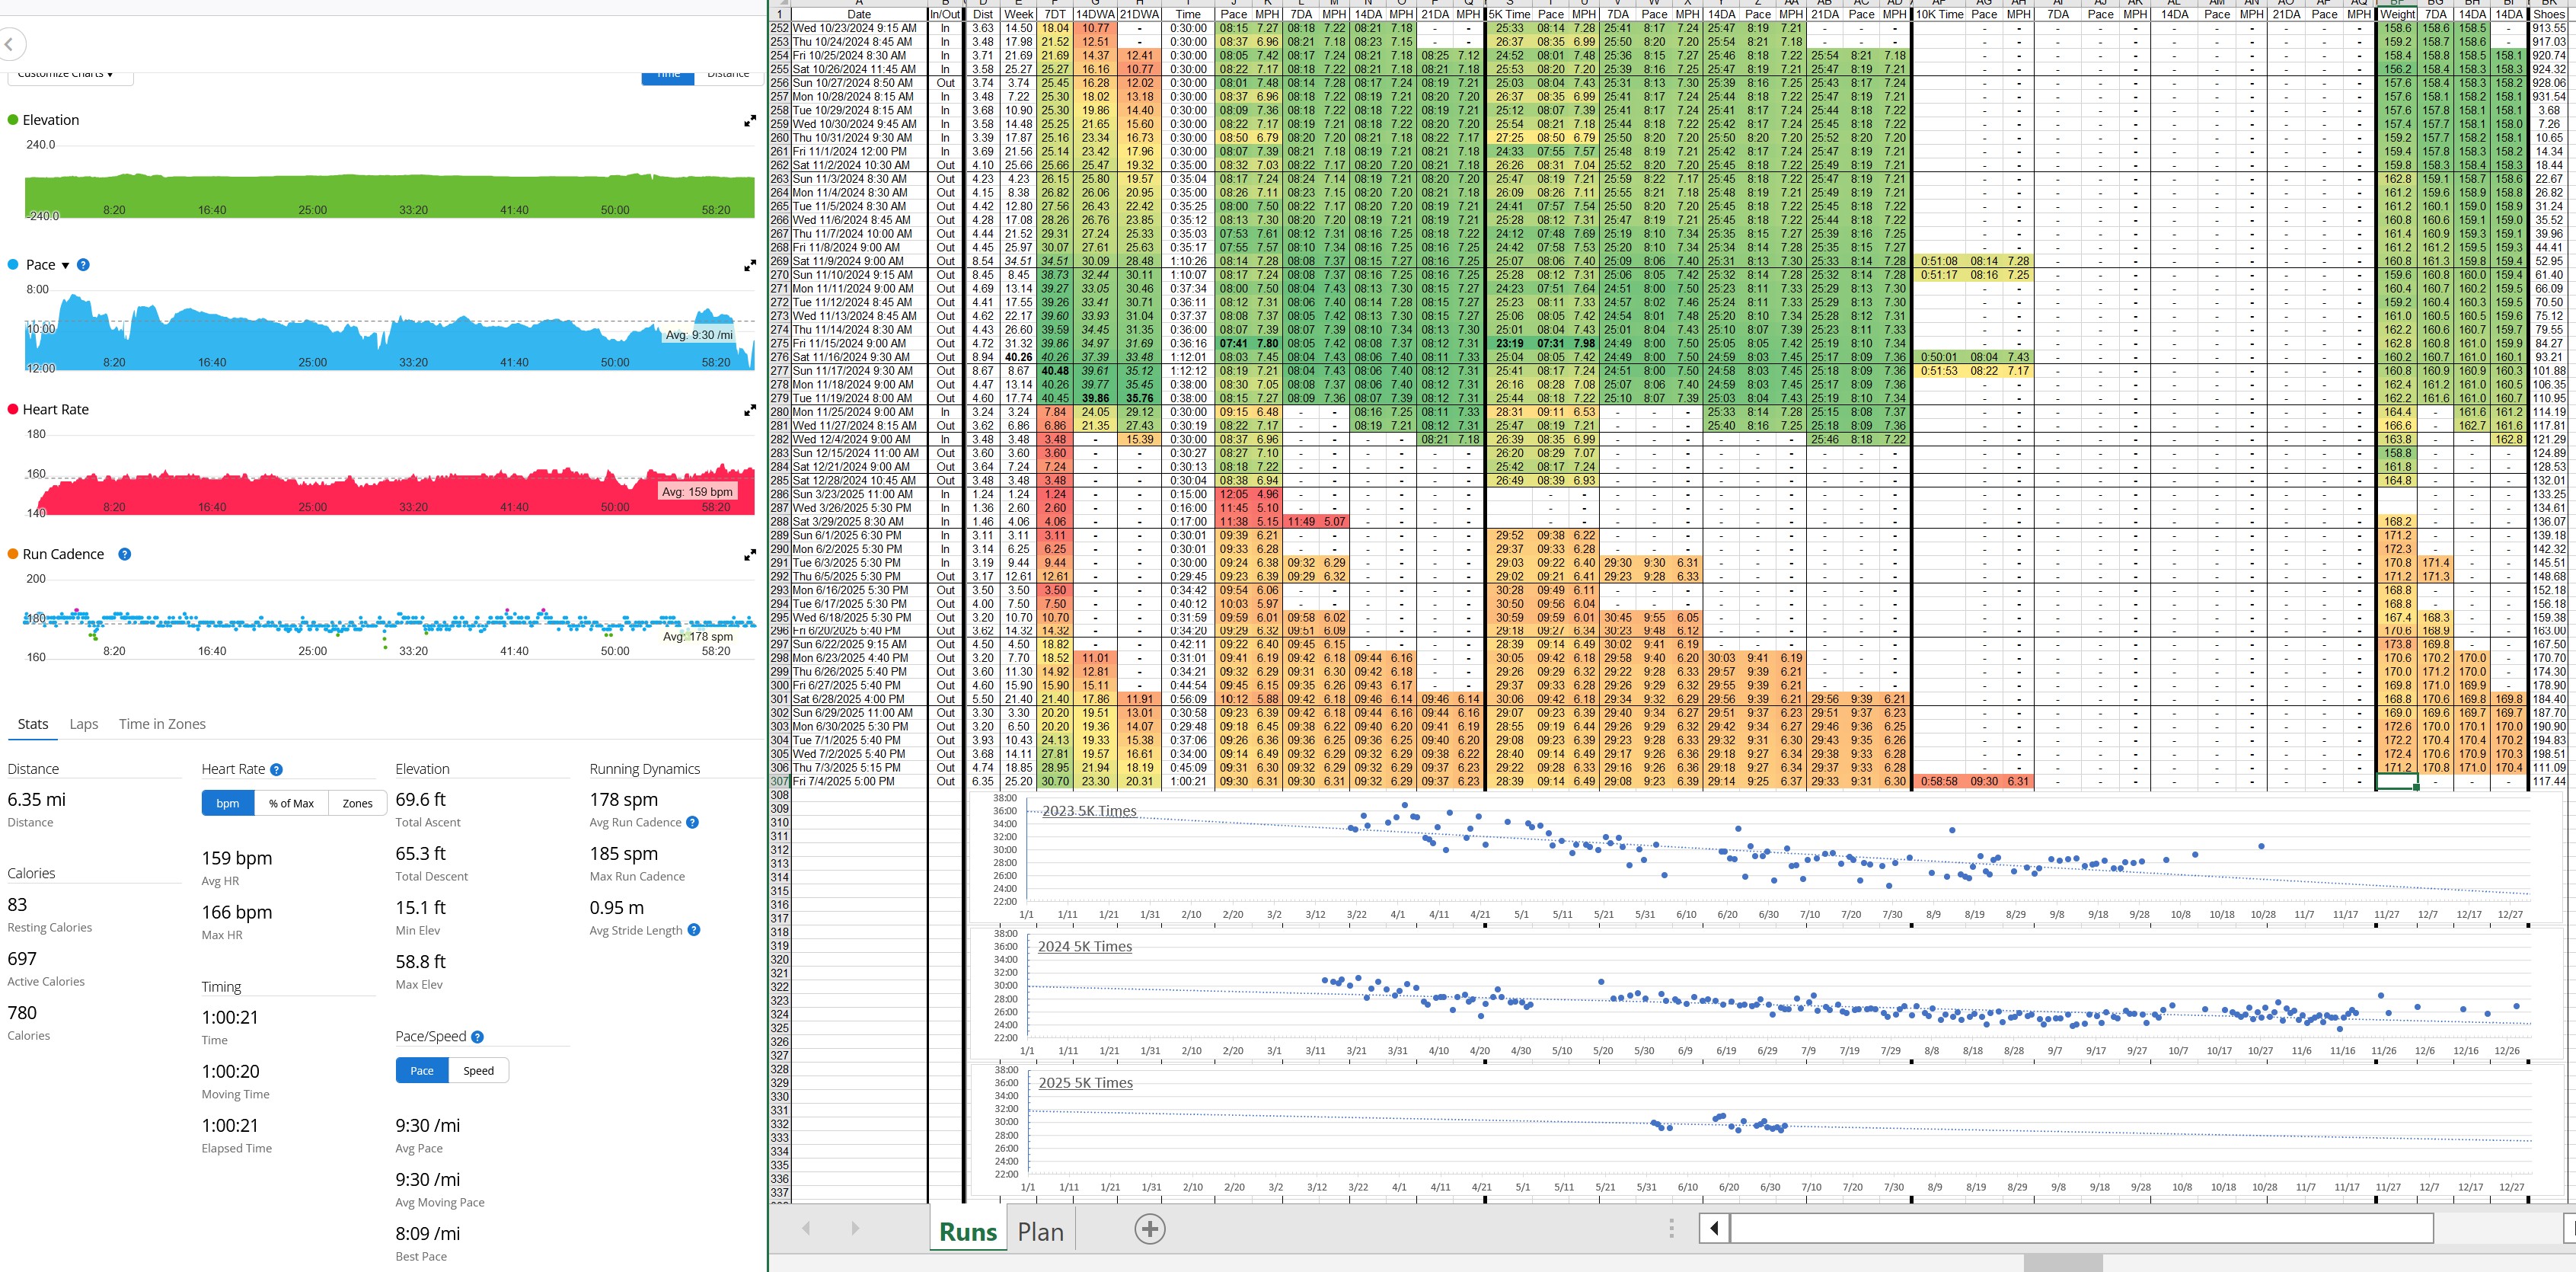Click the blue Pace legend dot
This screenshot has width=2576, height=1272.
tap(13, 265)
